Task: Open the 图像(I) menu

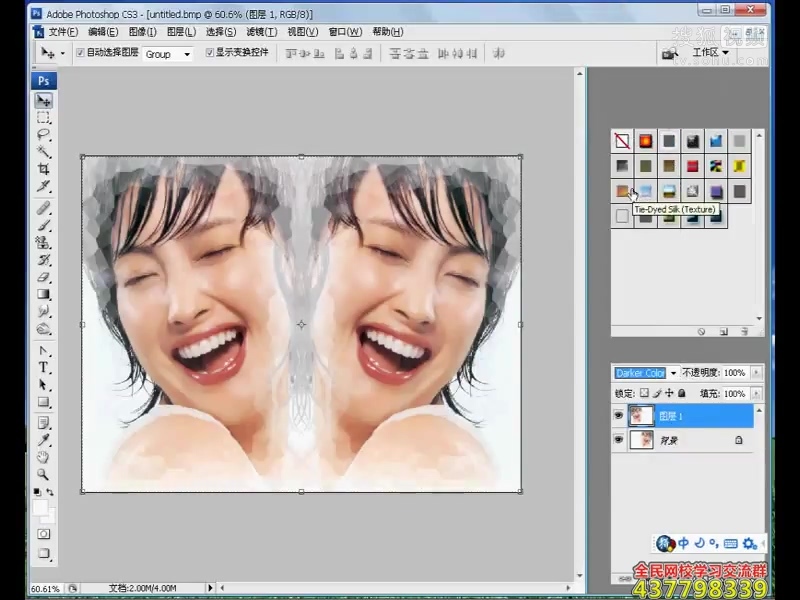Action: pos(142,32)
